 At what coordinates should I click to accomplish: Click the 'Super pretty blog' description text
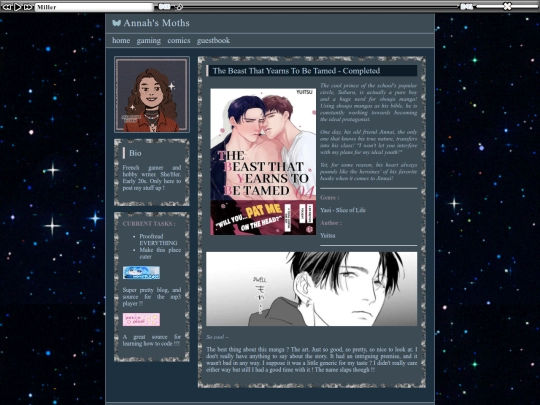tap(152, 297)
